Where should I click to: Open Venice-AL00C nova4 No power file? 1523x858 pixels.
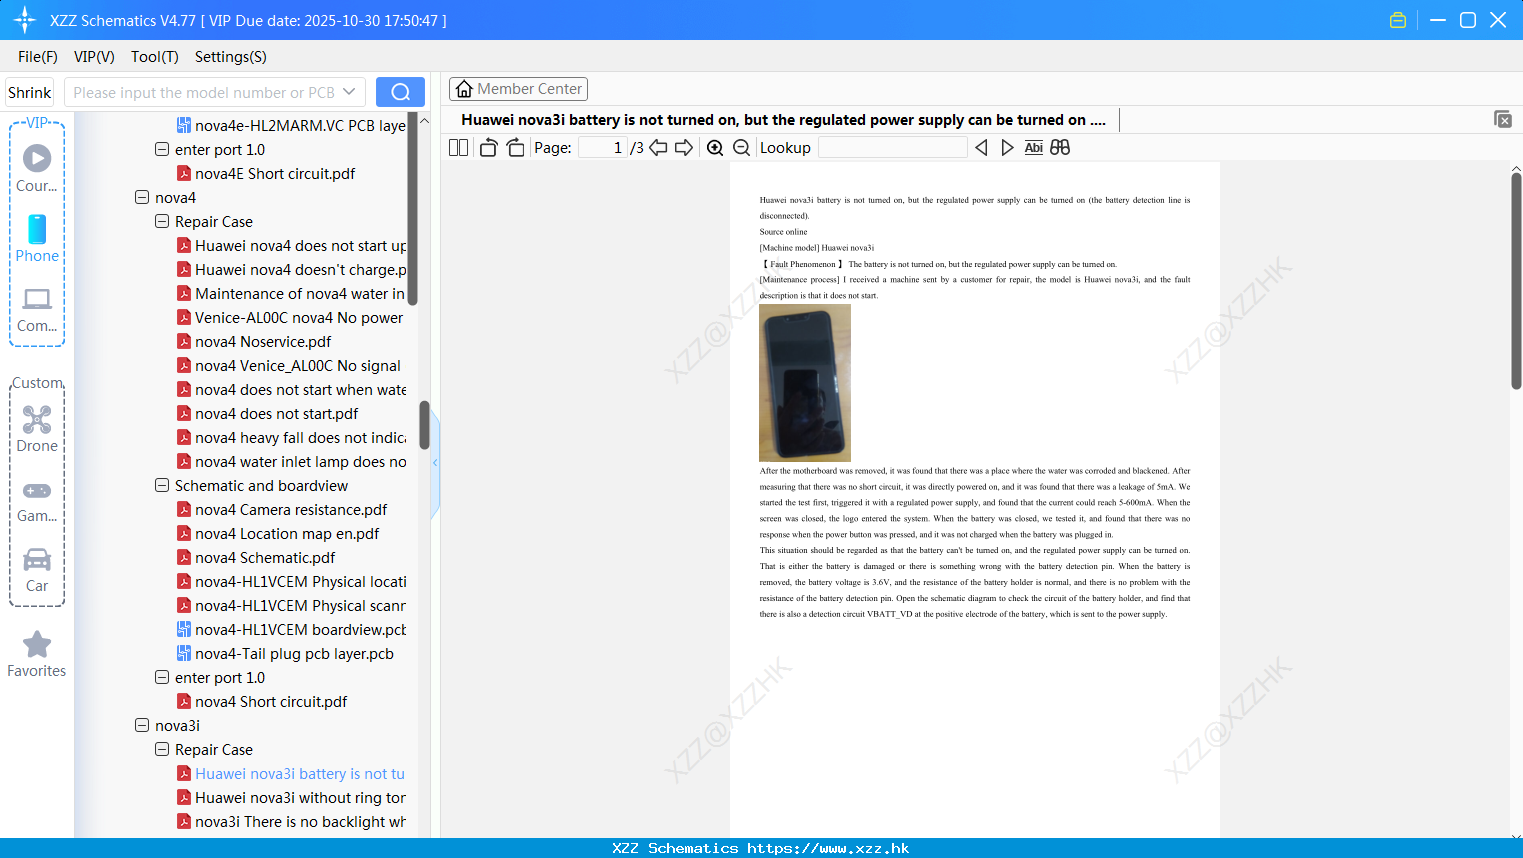(290, 318)
